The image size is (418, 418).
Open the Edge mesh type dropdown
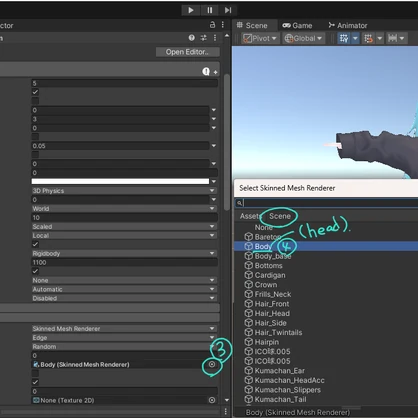[x=124, y=338]
